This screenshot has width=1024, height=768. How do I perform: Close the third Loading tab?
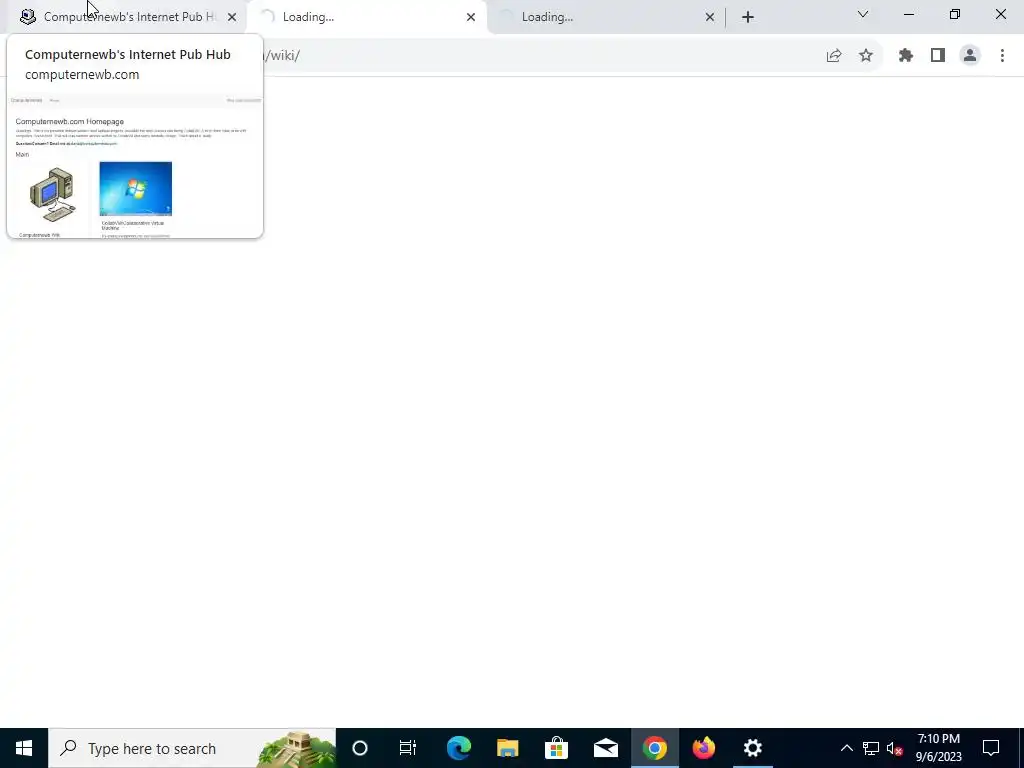pyautogui.click(x=710, y=17)
